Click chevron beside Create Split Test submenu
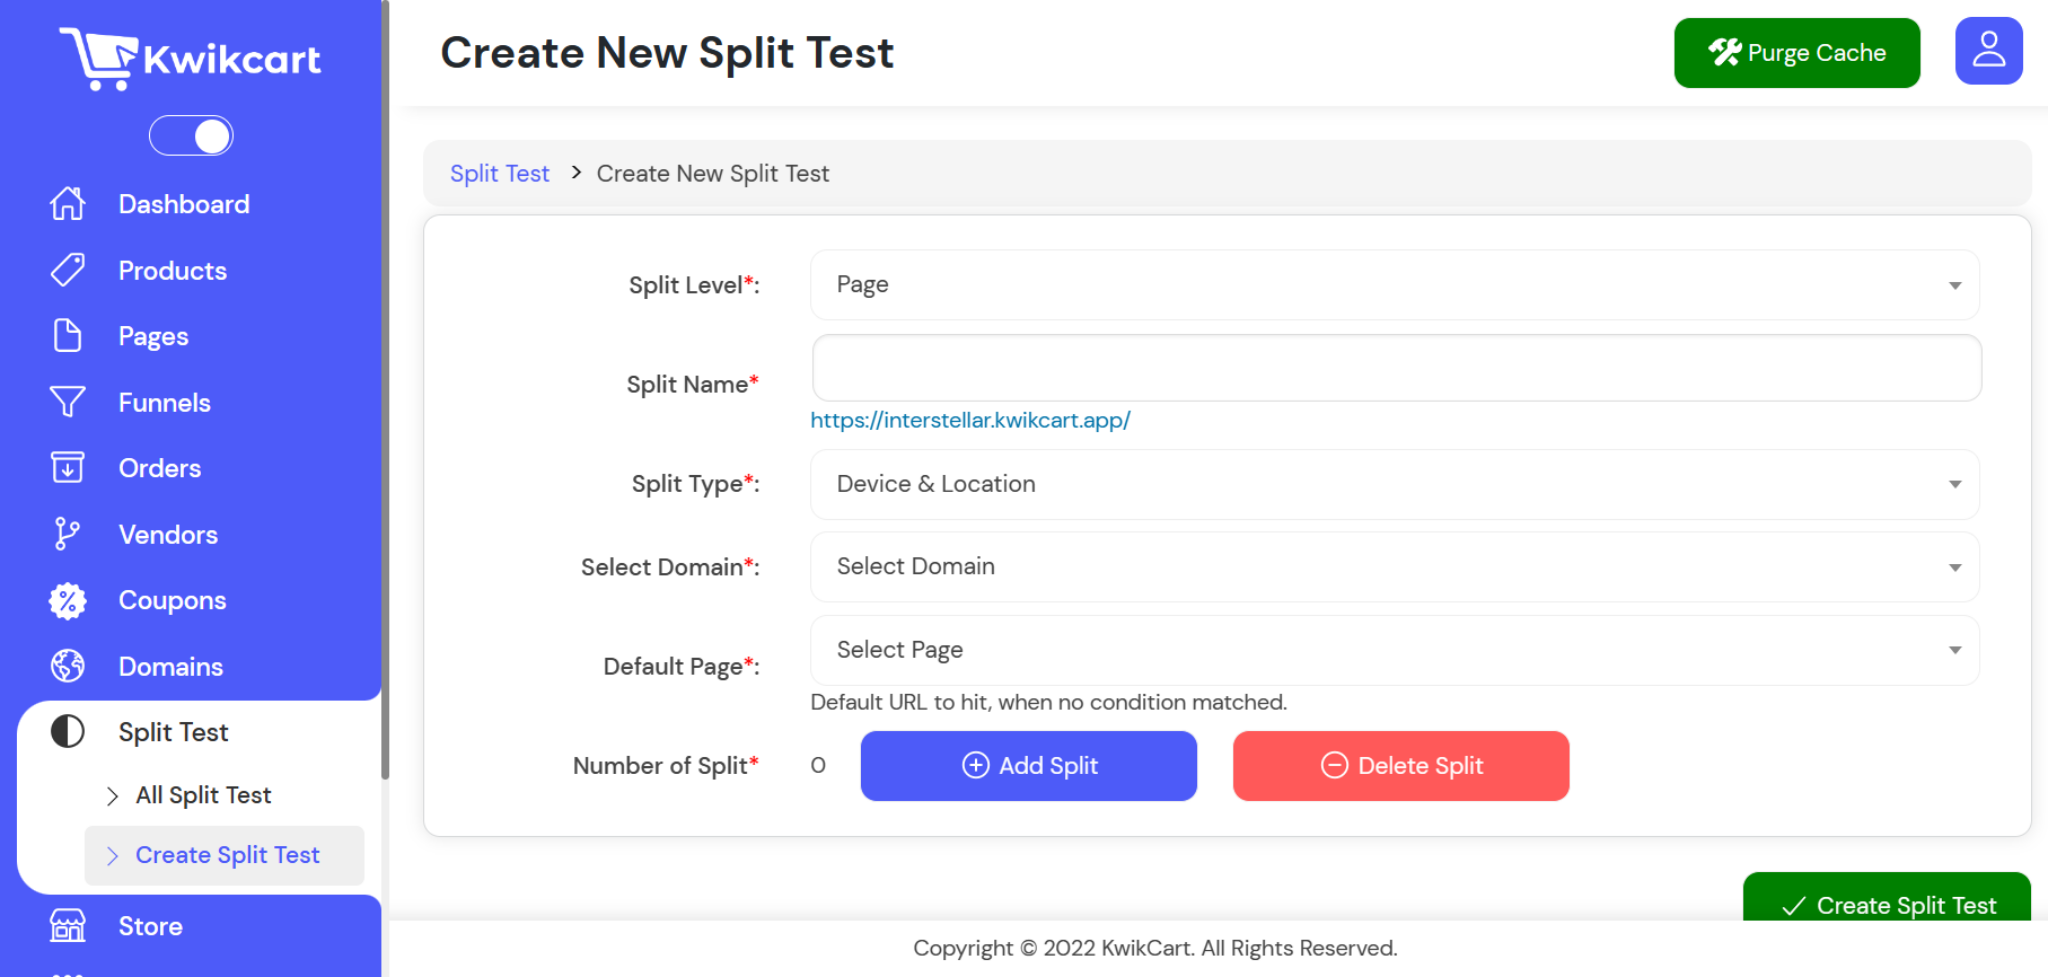Viewport: 2048px width, 977px height. pyautogui.click(x=113, y=856)
